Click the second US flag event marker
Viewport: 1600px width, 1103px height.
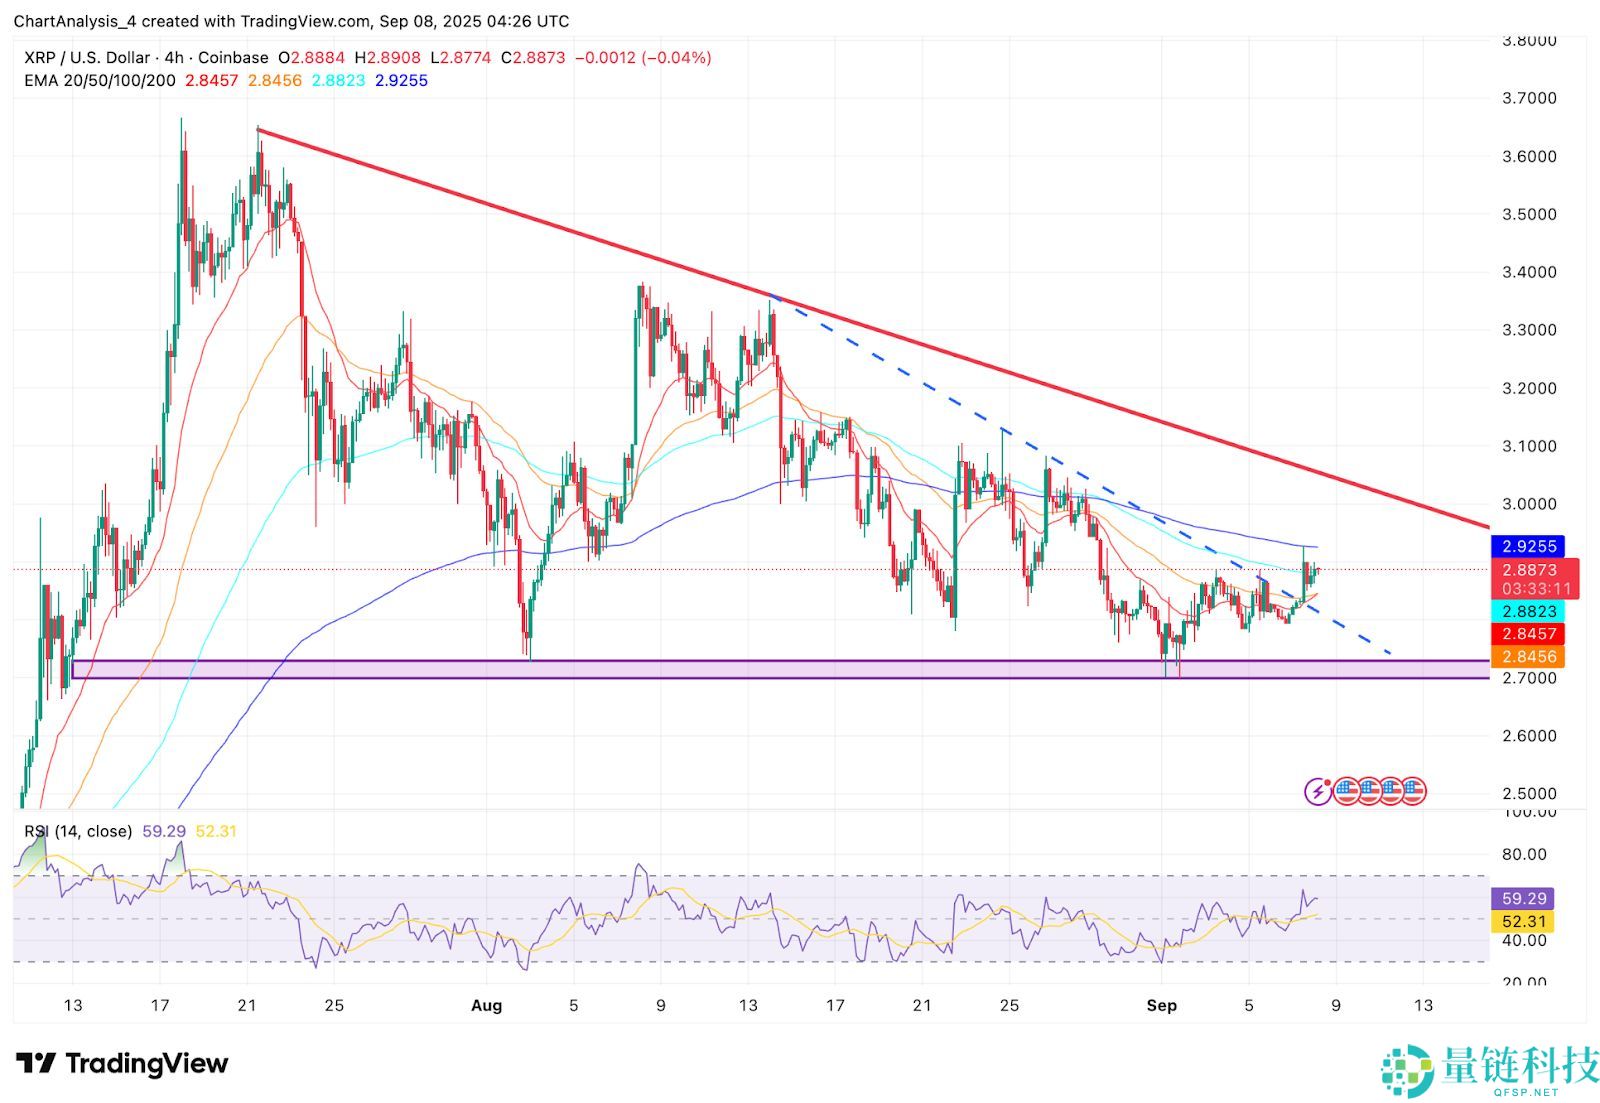[x=1368, y=791]
